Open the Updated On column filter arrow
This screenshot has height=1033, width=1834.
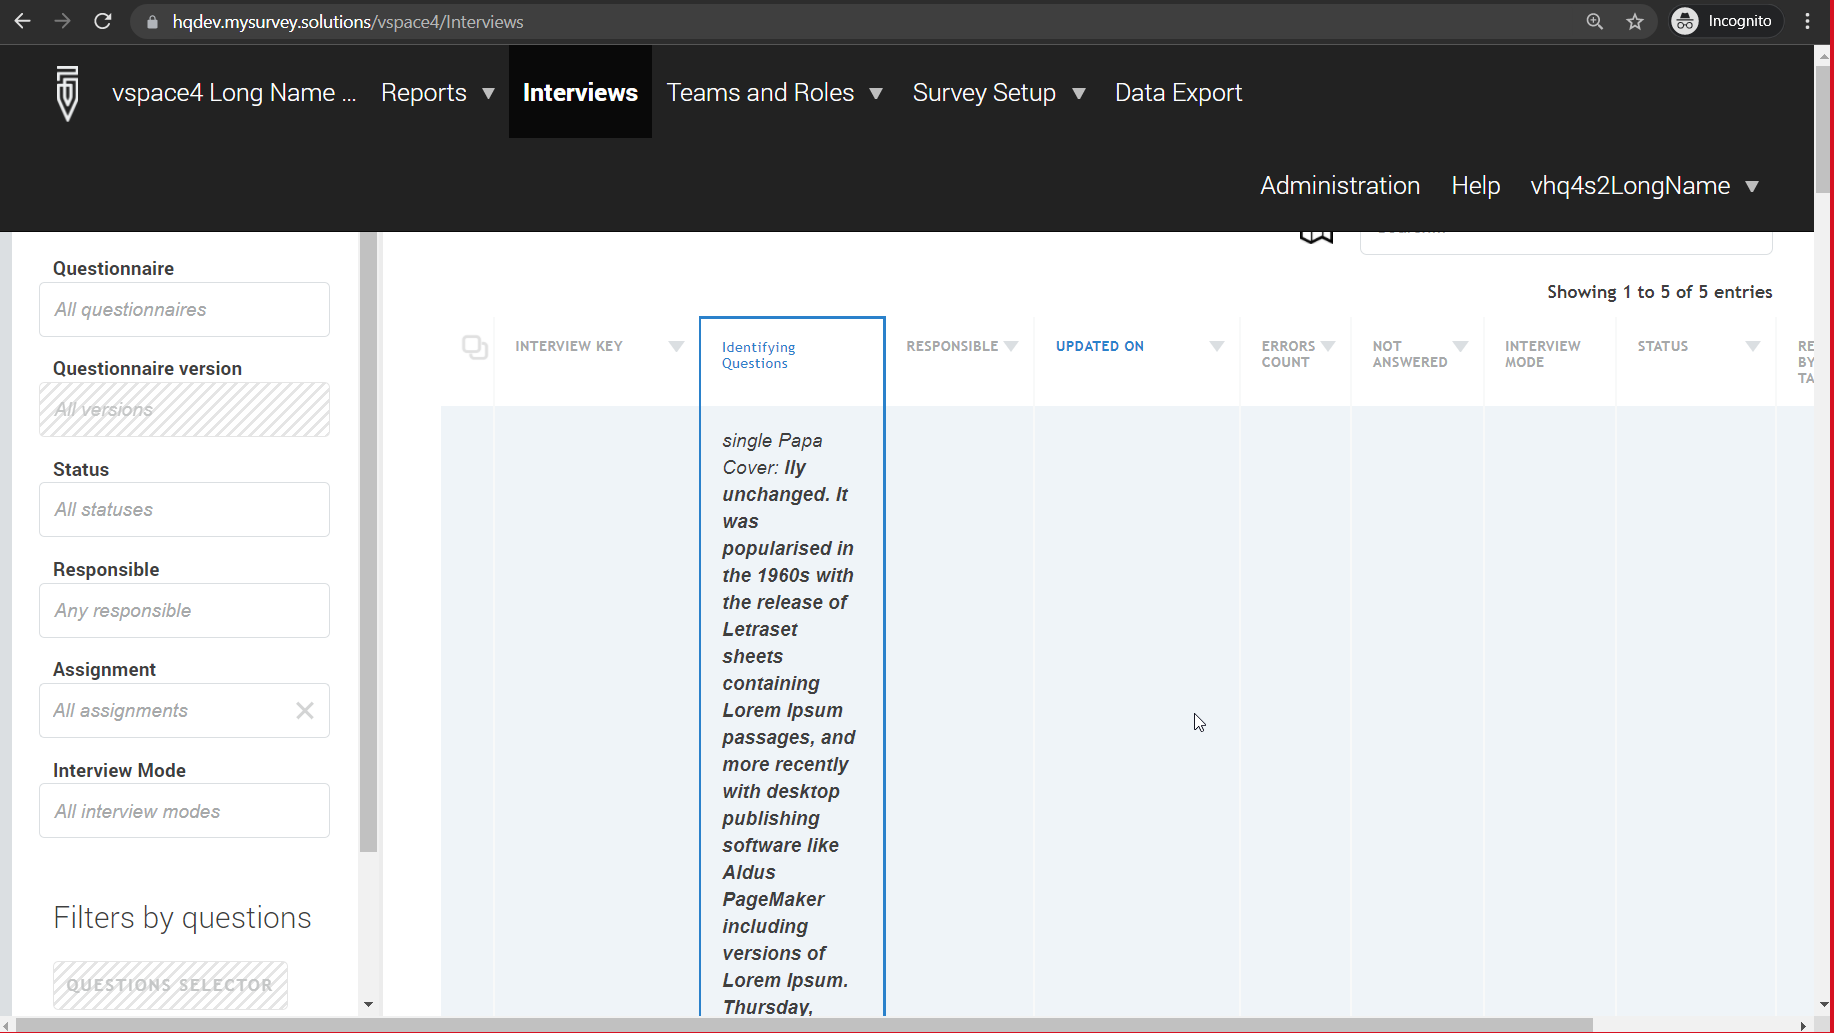coord(1217,345)
